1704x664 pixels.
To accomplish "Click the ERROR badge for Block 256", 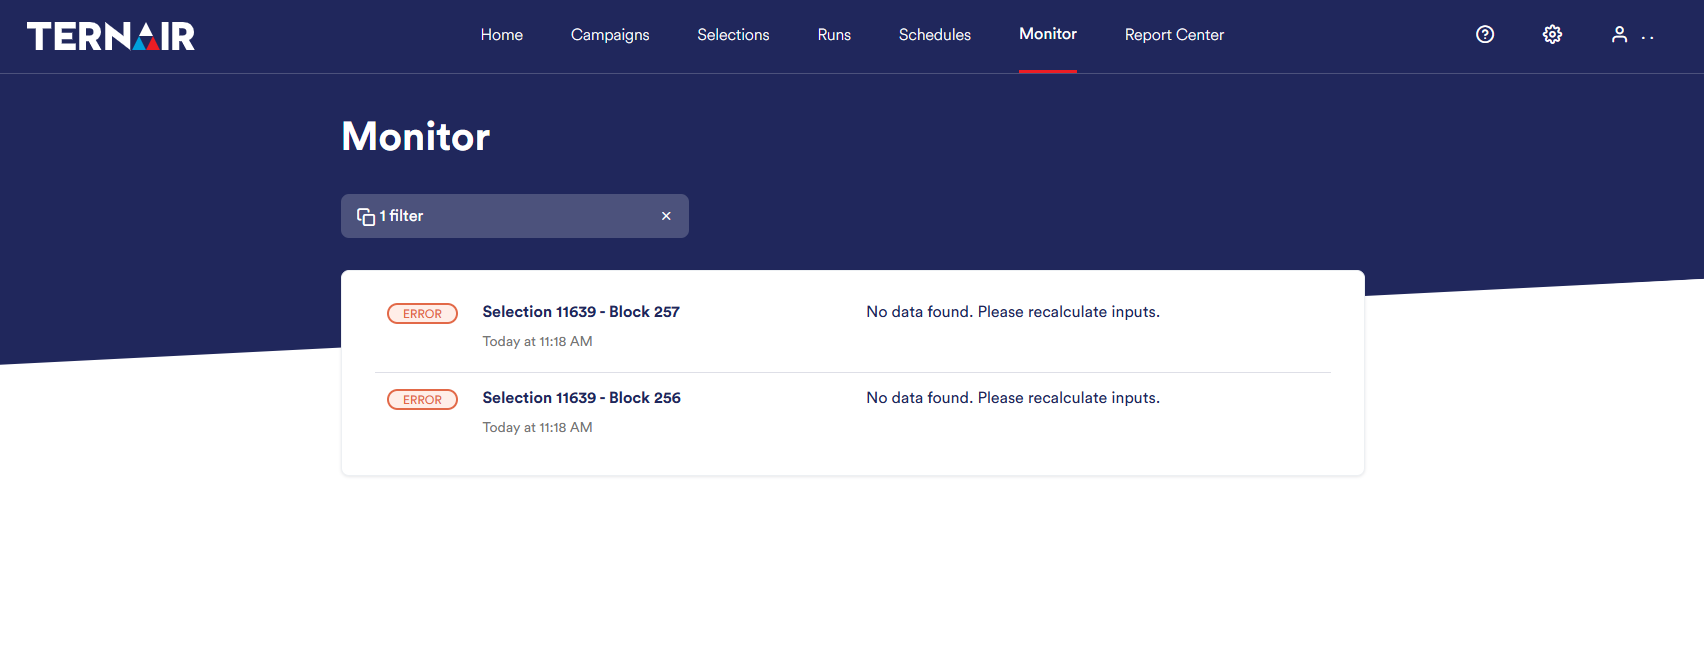I will [422, 400].
